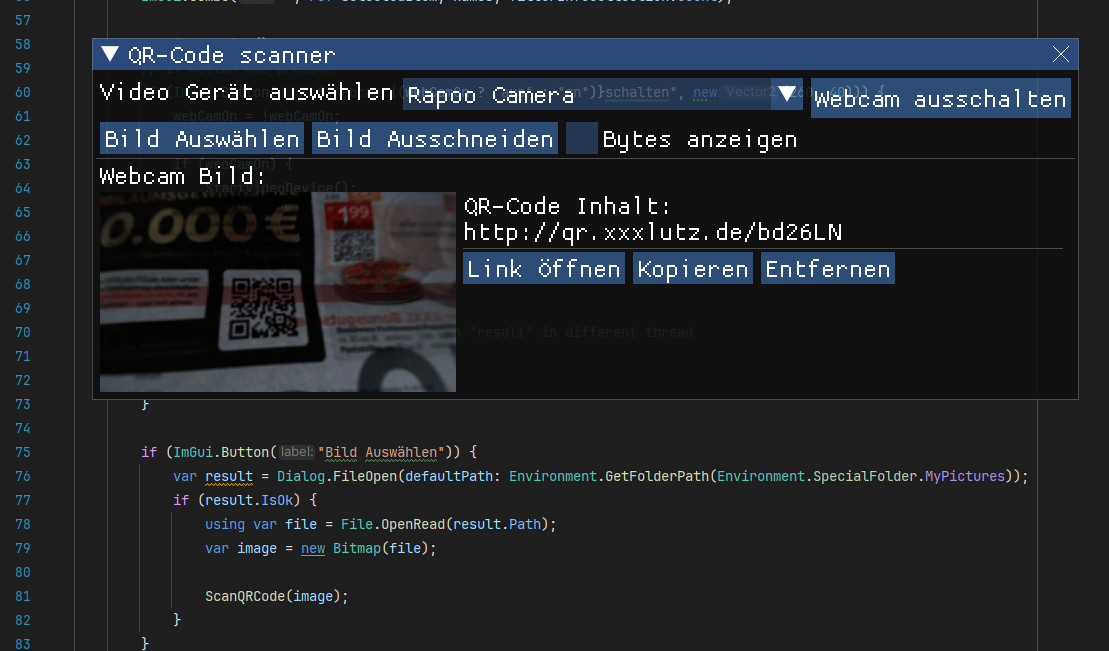This screenshot has width=1109, height=651.
Task: Collapse the QR-Code scanner window triangle
Action: pyautogui.click(x=110, y=55)
